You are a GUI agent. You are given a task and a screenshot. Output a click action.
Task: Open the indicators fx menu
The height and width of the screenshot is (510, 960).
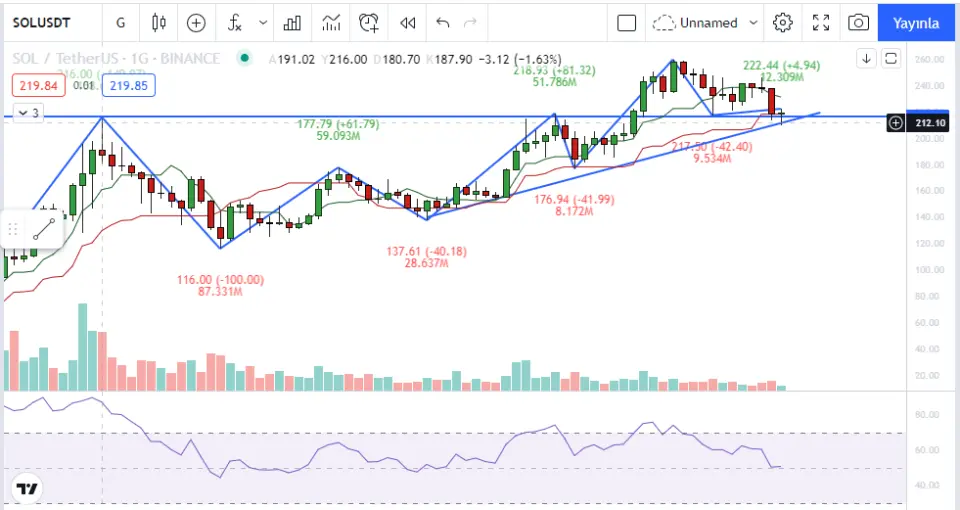(x=234, y=22)
